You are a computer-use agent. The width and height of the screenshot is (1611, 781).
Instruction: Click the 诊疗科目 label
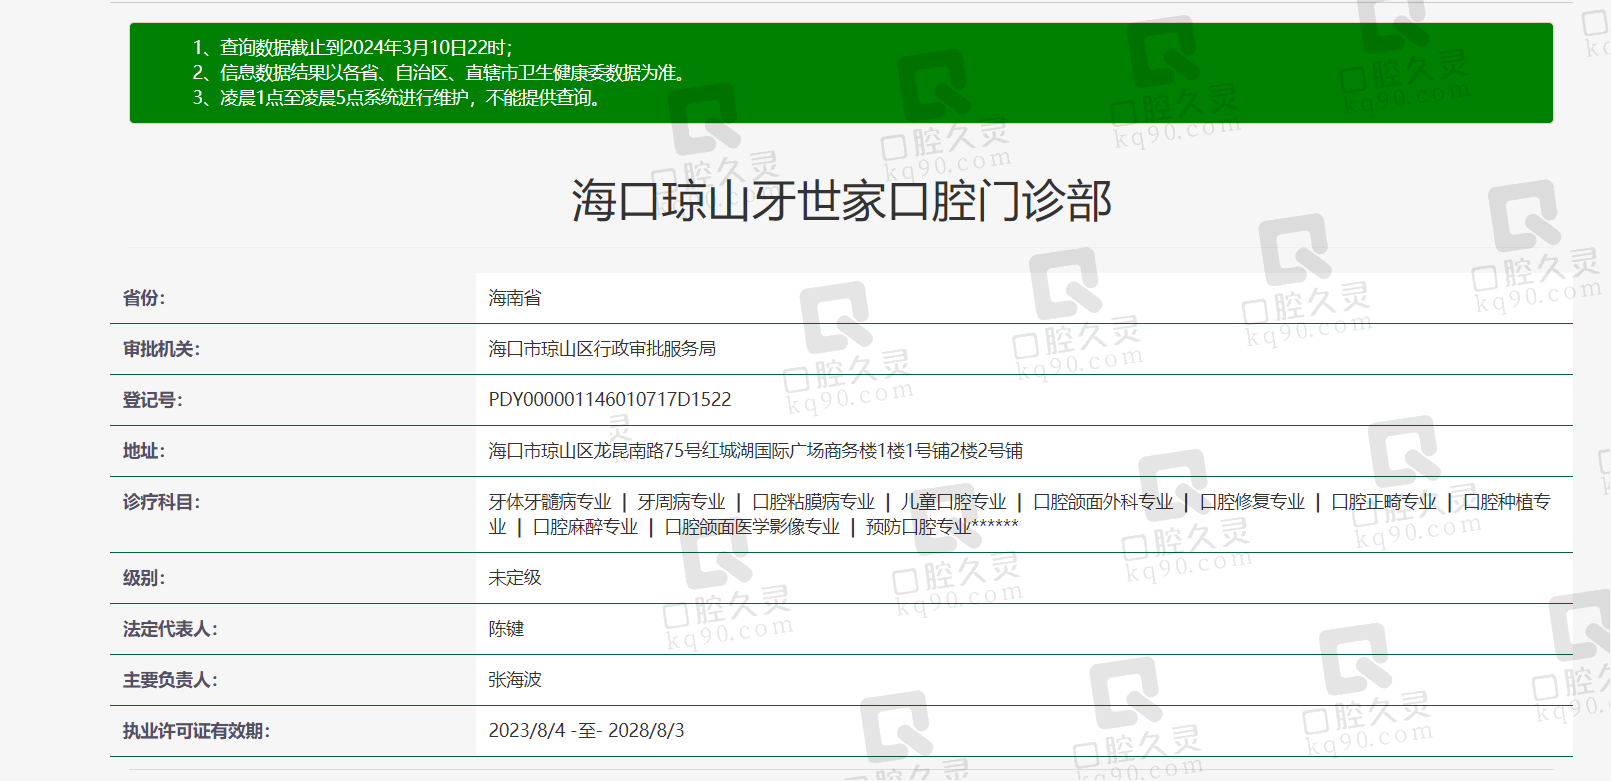(161, 502)
